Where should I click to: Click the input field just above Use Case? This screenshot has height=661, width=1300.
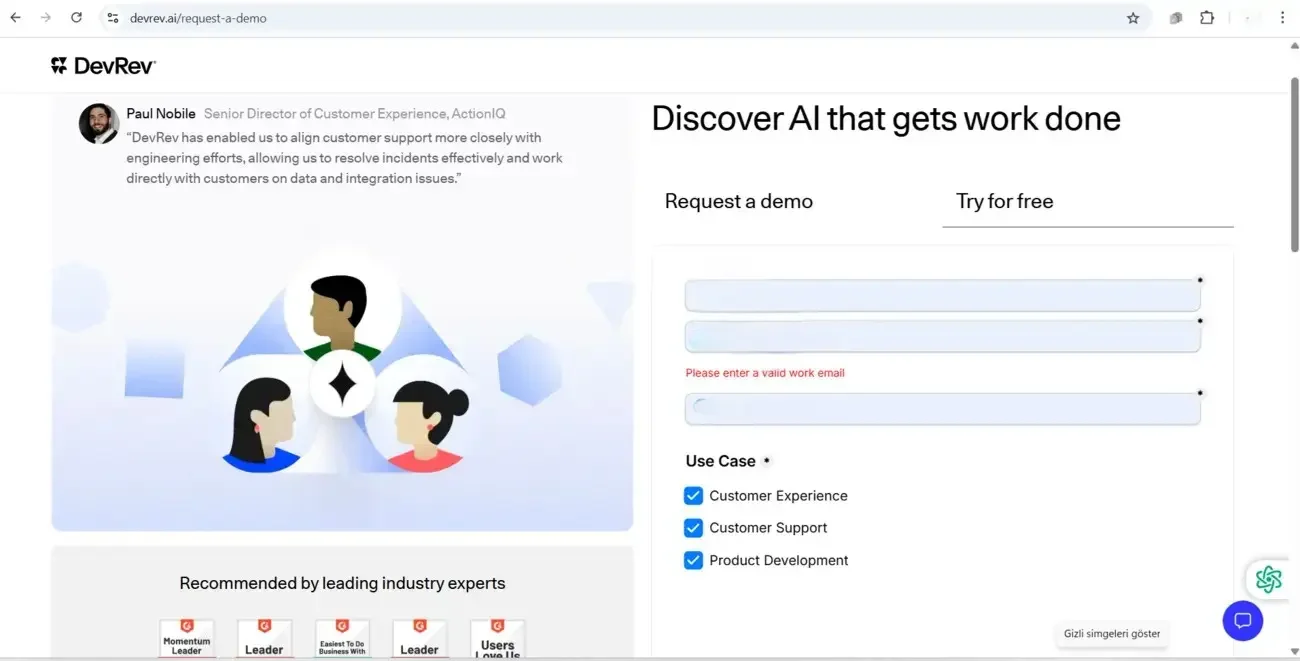[942, 409]
